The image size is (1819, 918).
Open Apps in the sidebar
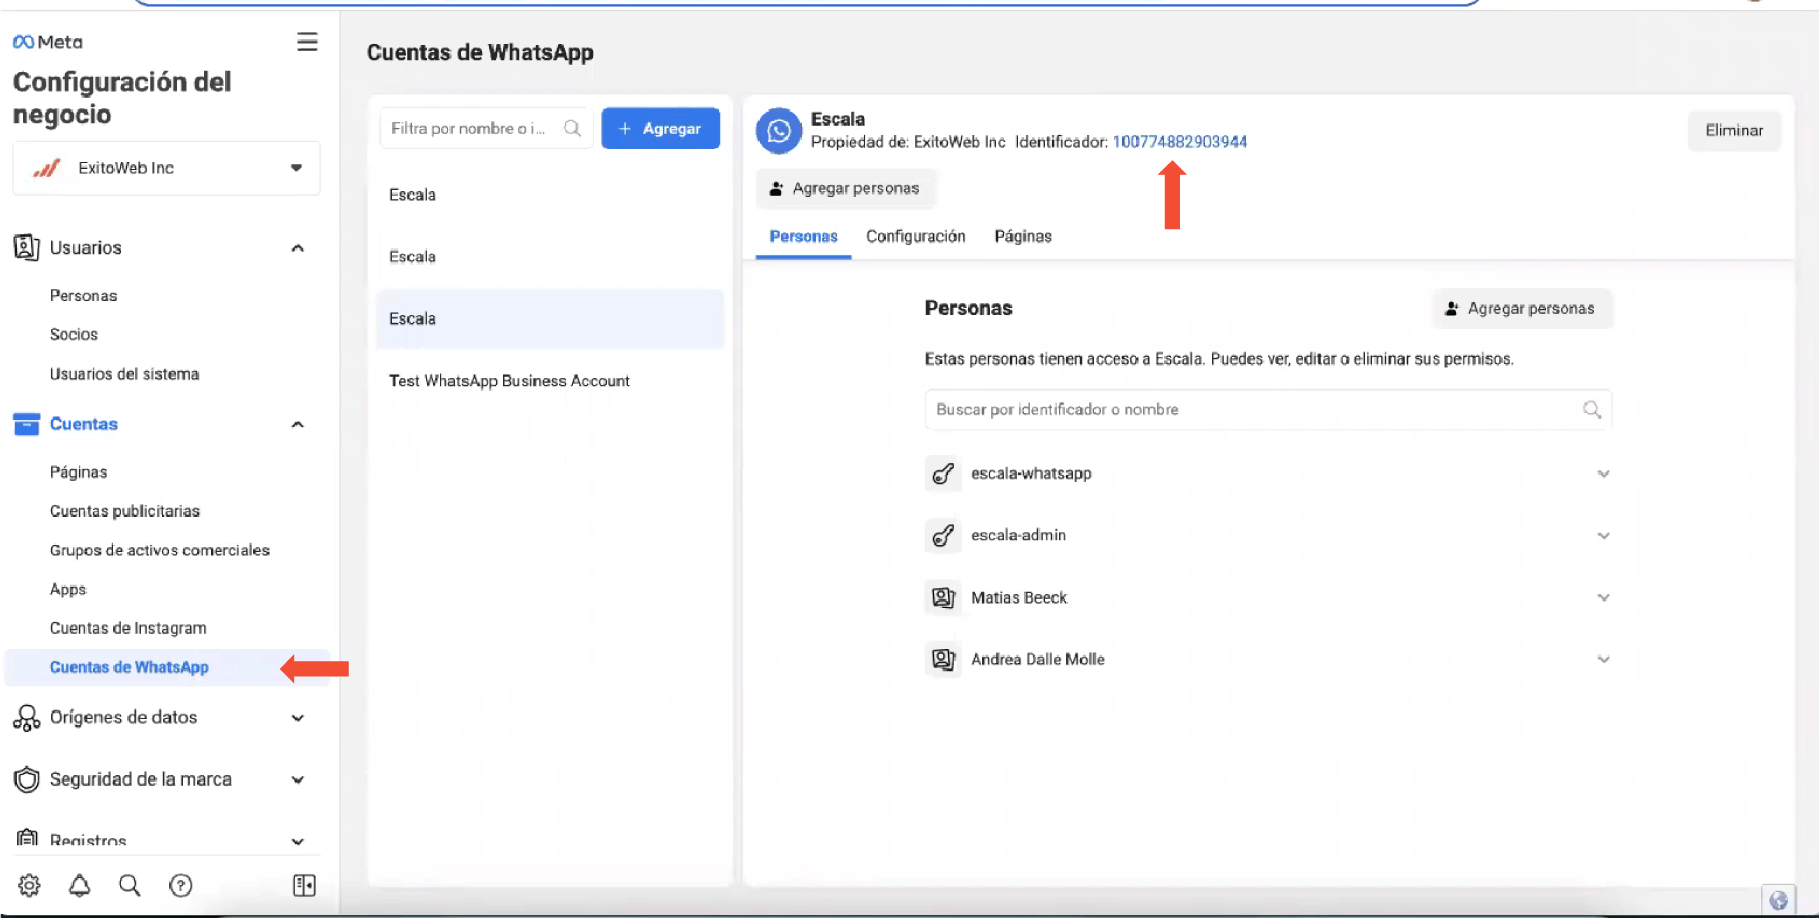pos(68,589)
